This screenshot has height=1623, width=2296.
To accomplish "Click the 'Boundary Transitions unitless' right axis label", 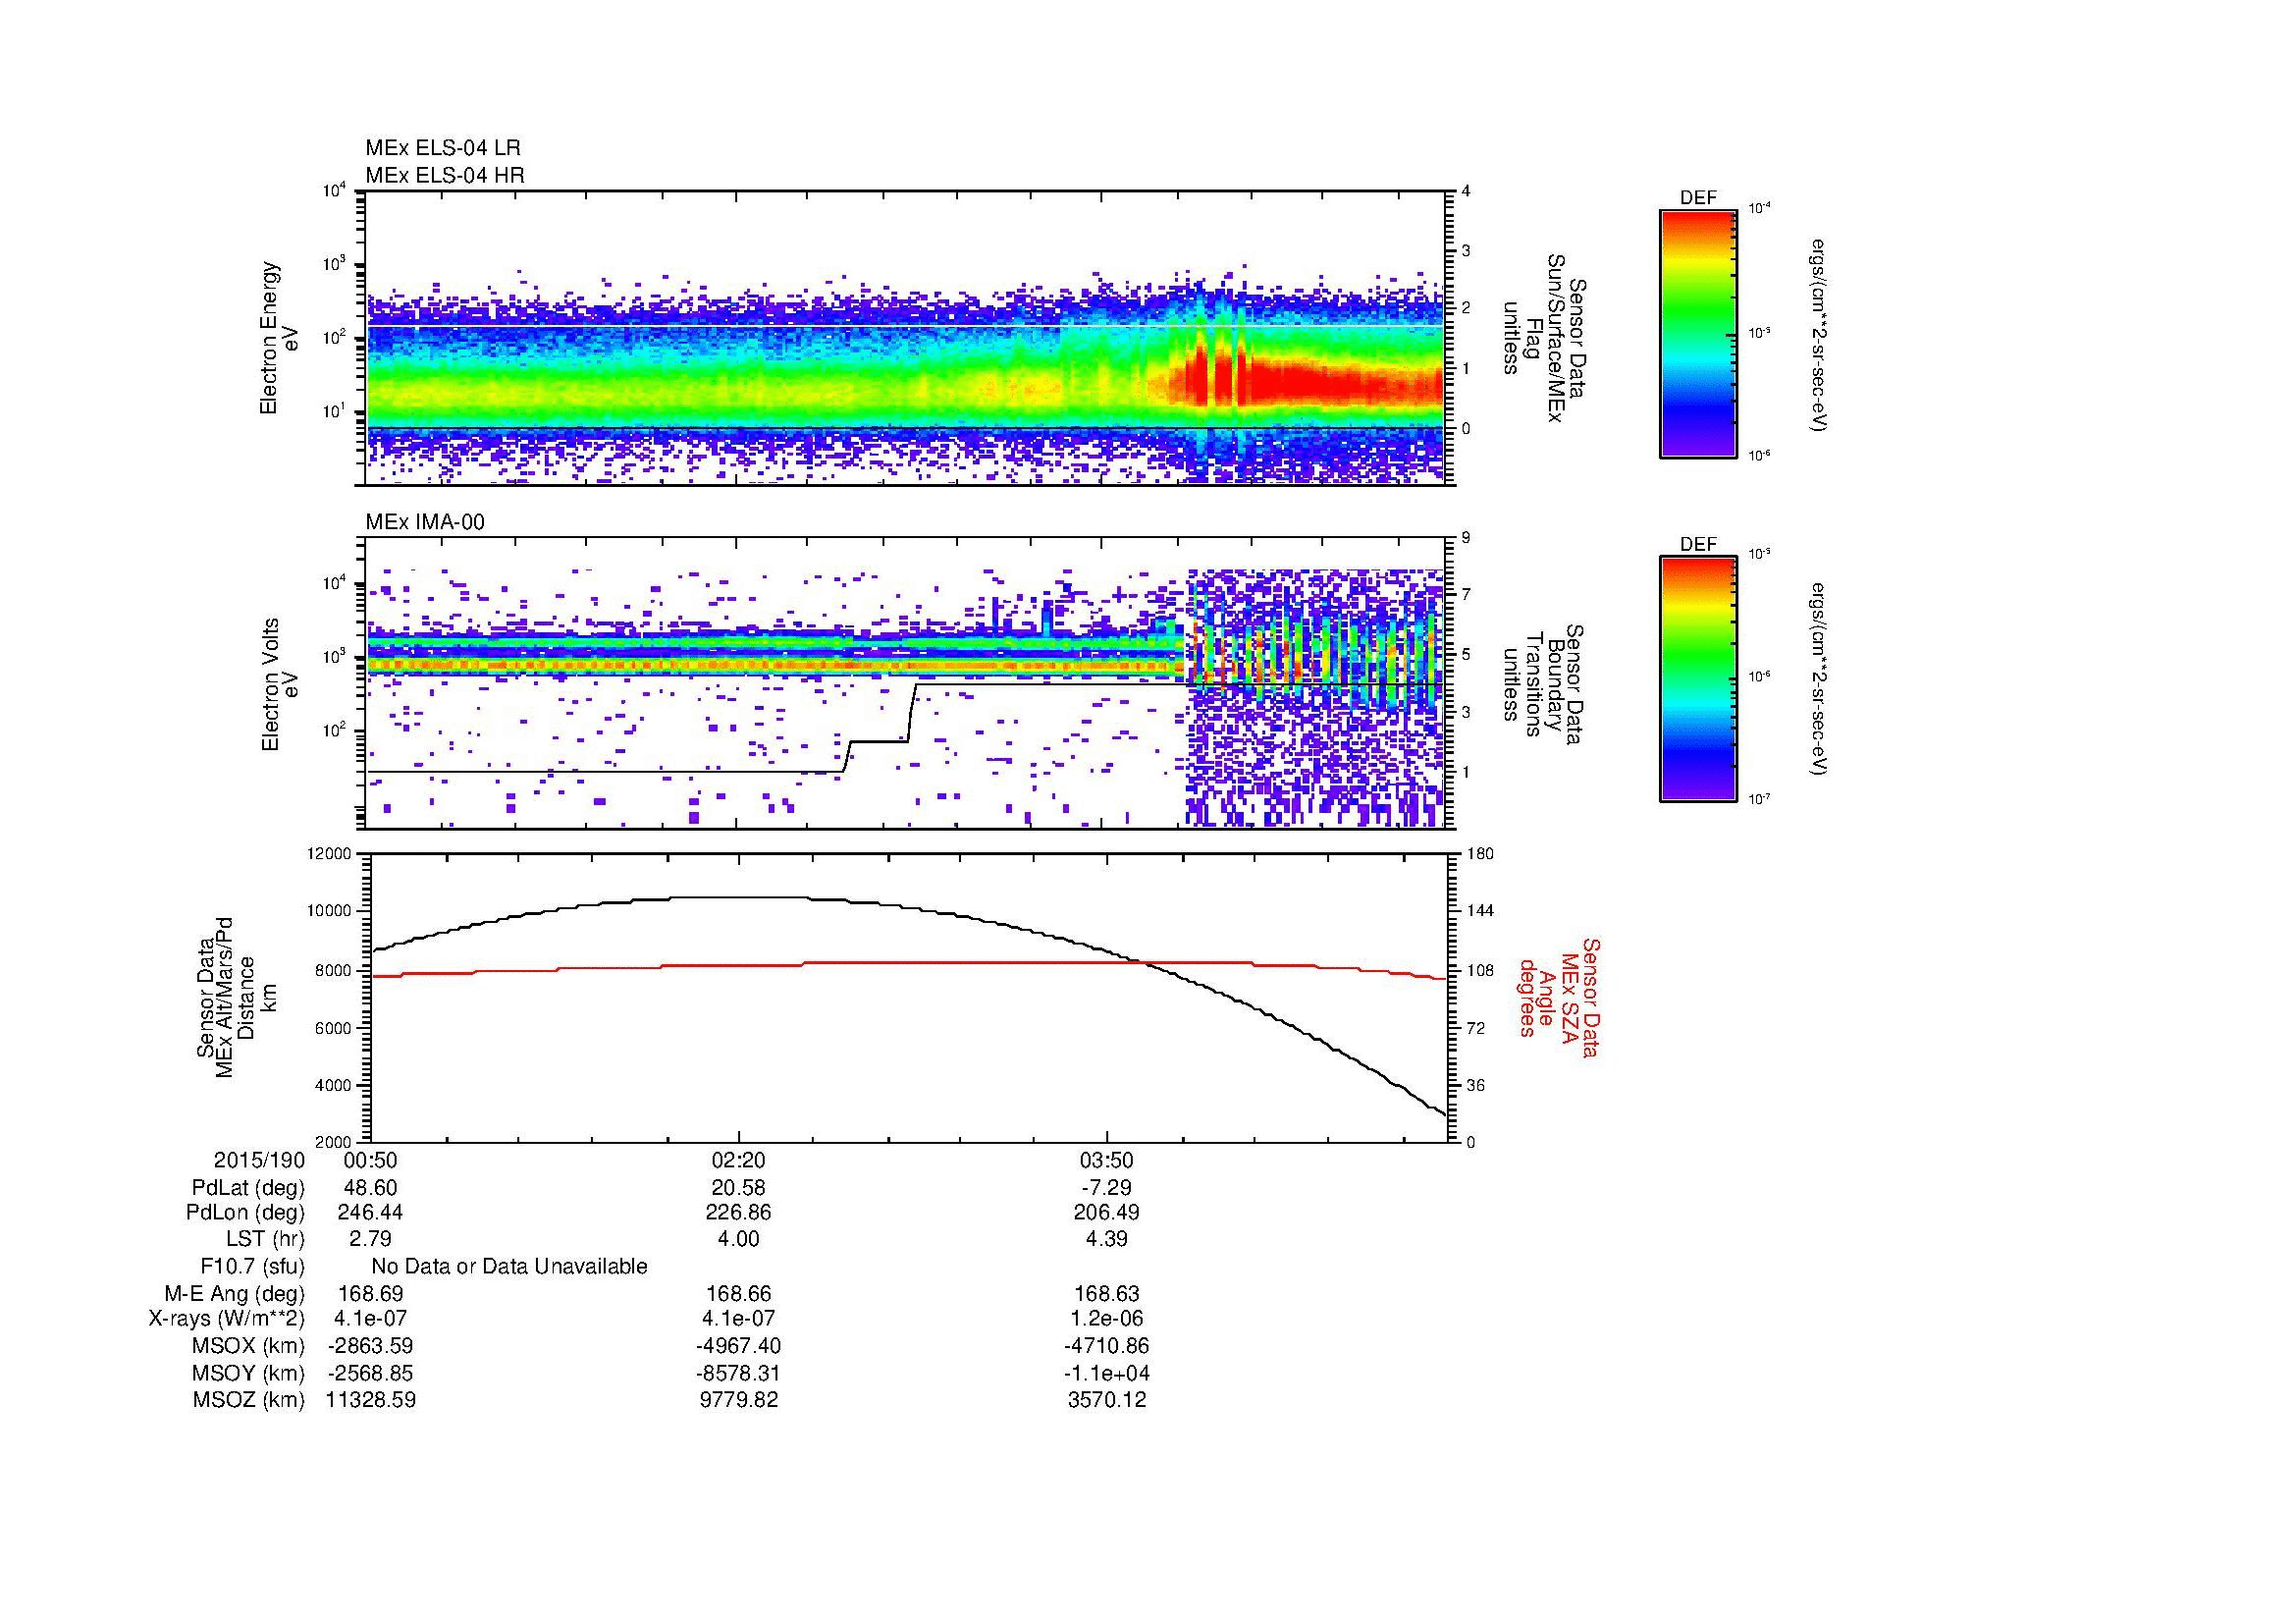I will [x=1544, y=685].
